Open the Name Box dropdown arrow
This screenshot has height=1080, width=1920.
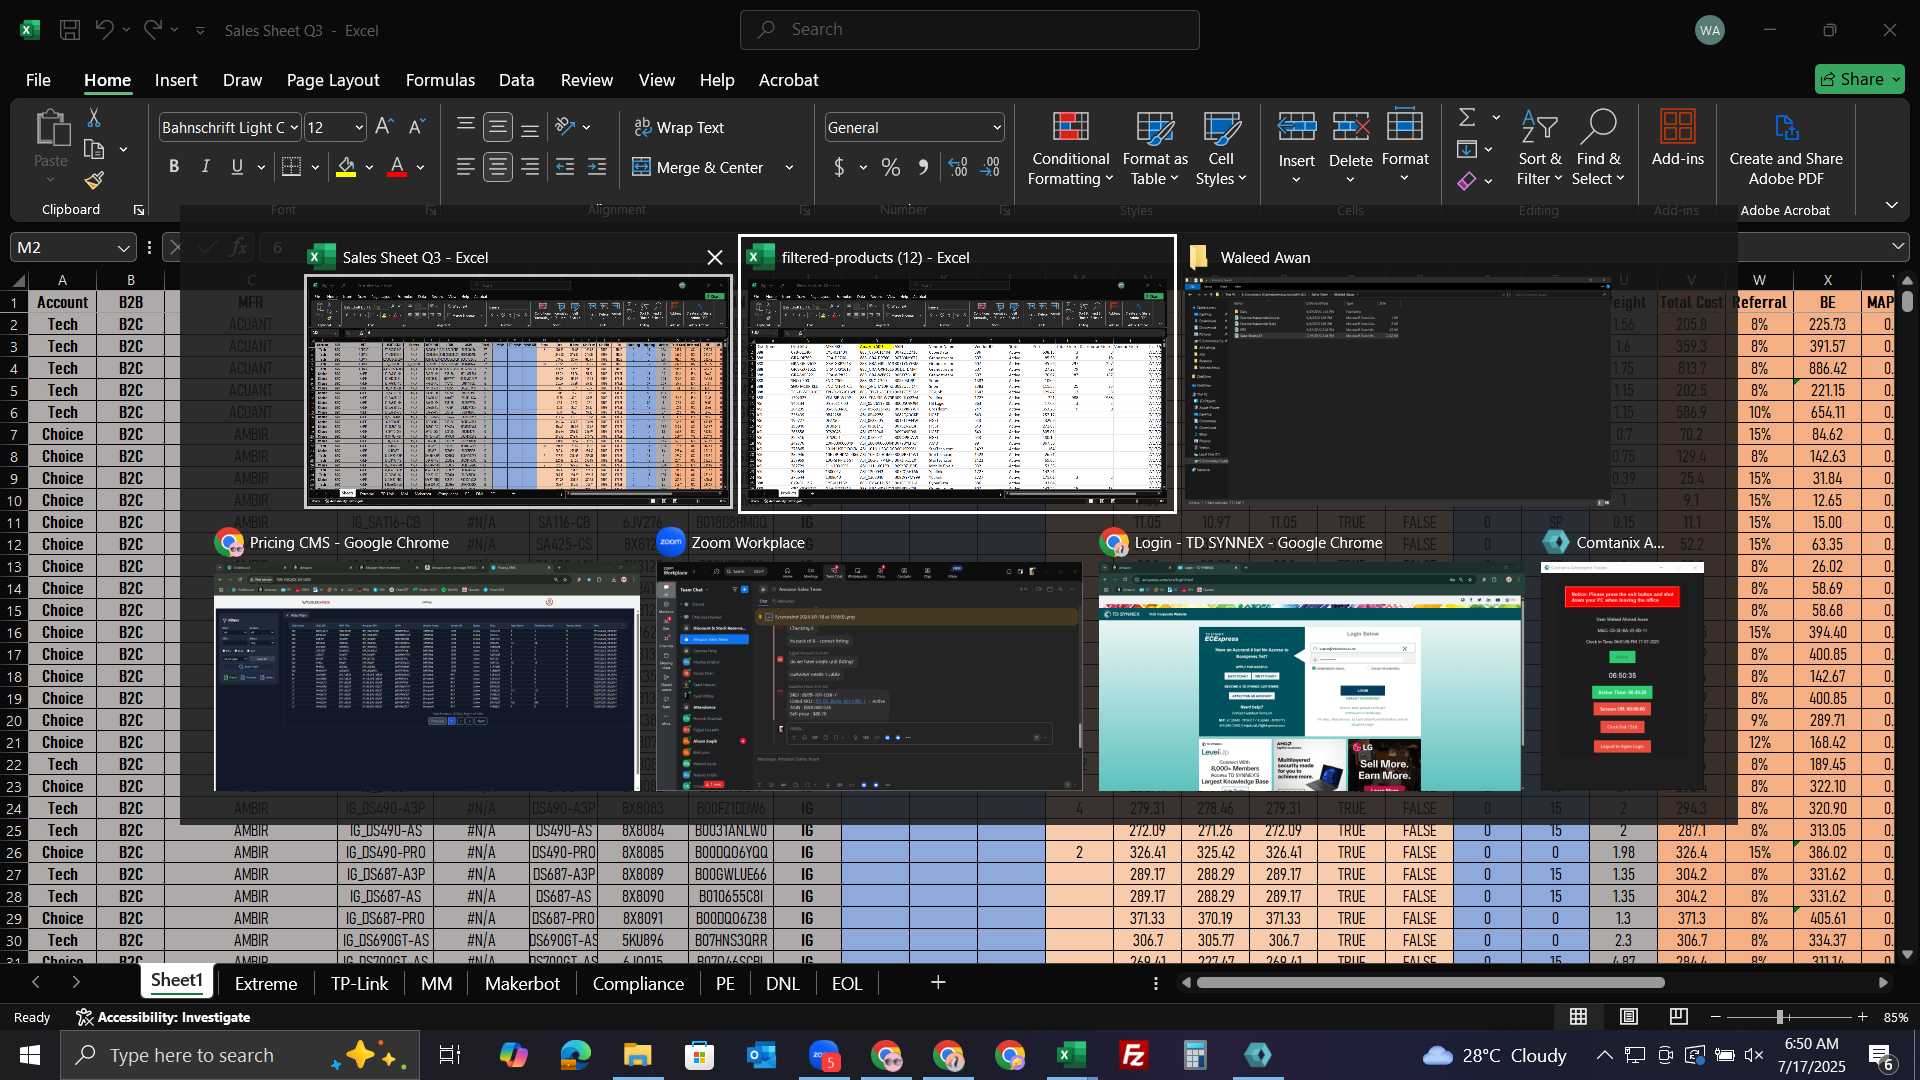(x=123, y=248)
